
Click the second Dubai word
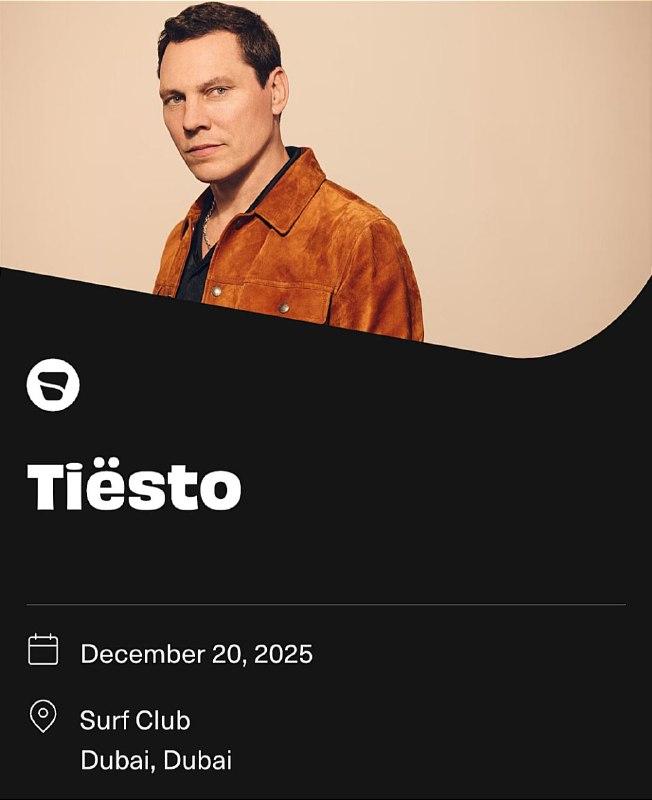pos(197,760)
